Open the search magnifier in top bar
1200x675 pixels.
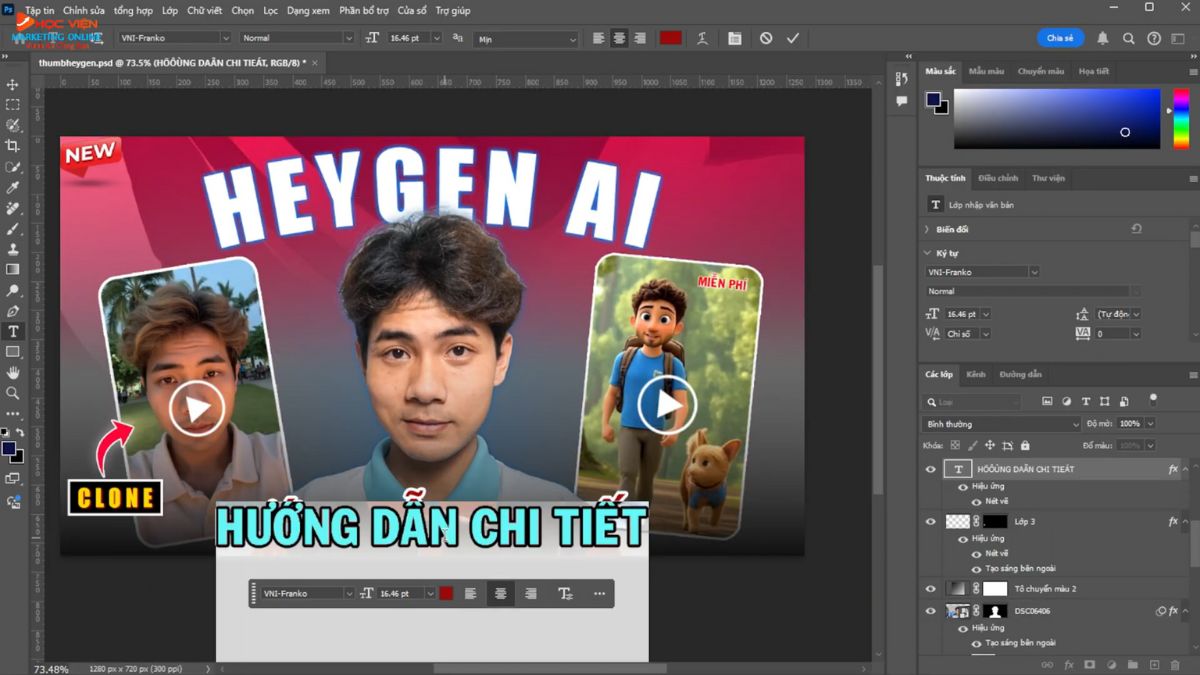pyautogui.click(x=1129, y=38)
